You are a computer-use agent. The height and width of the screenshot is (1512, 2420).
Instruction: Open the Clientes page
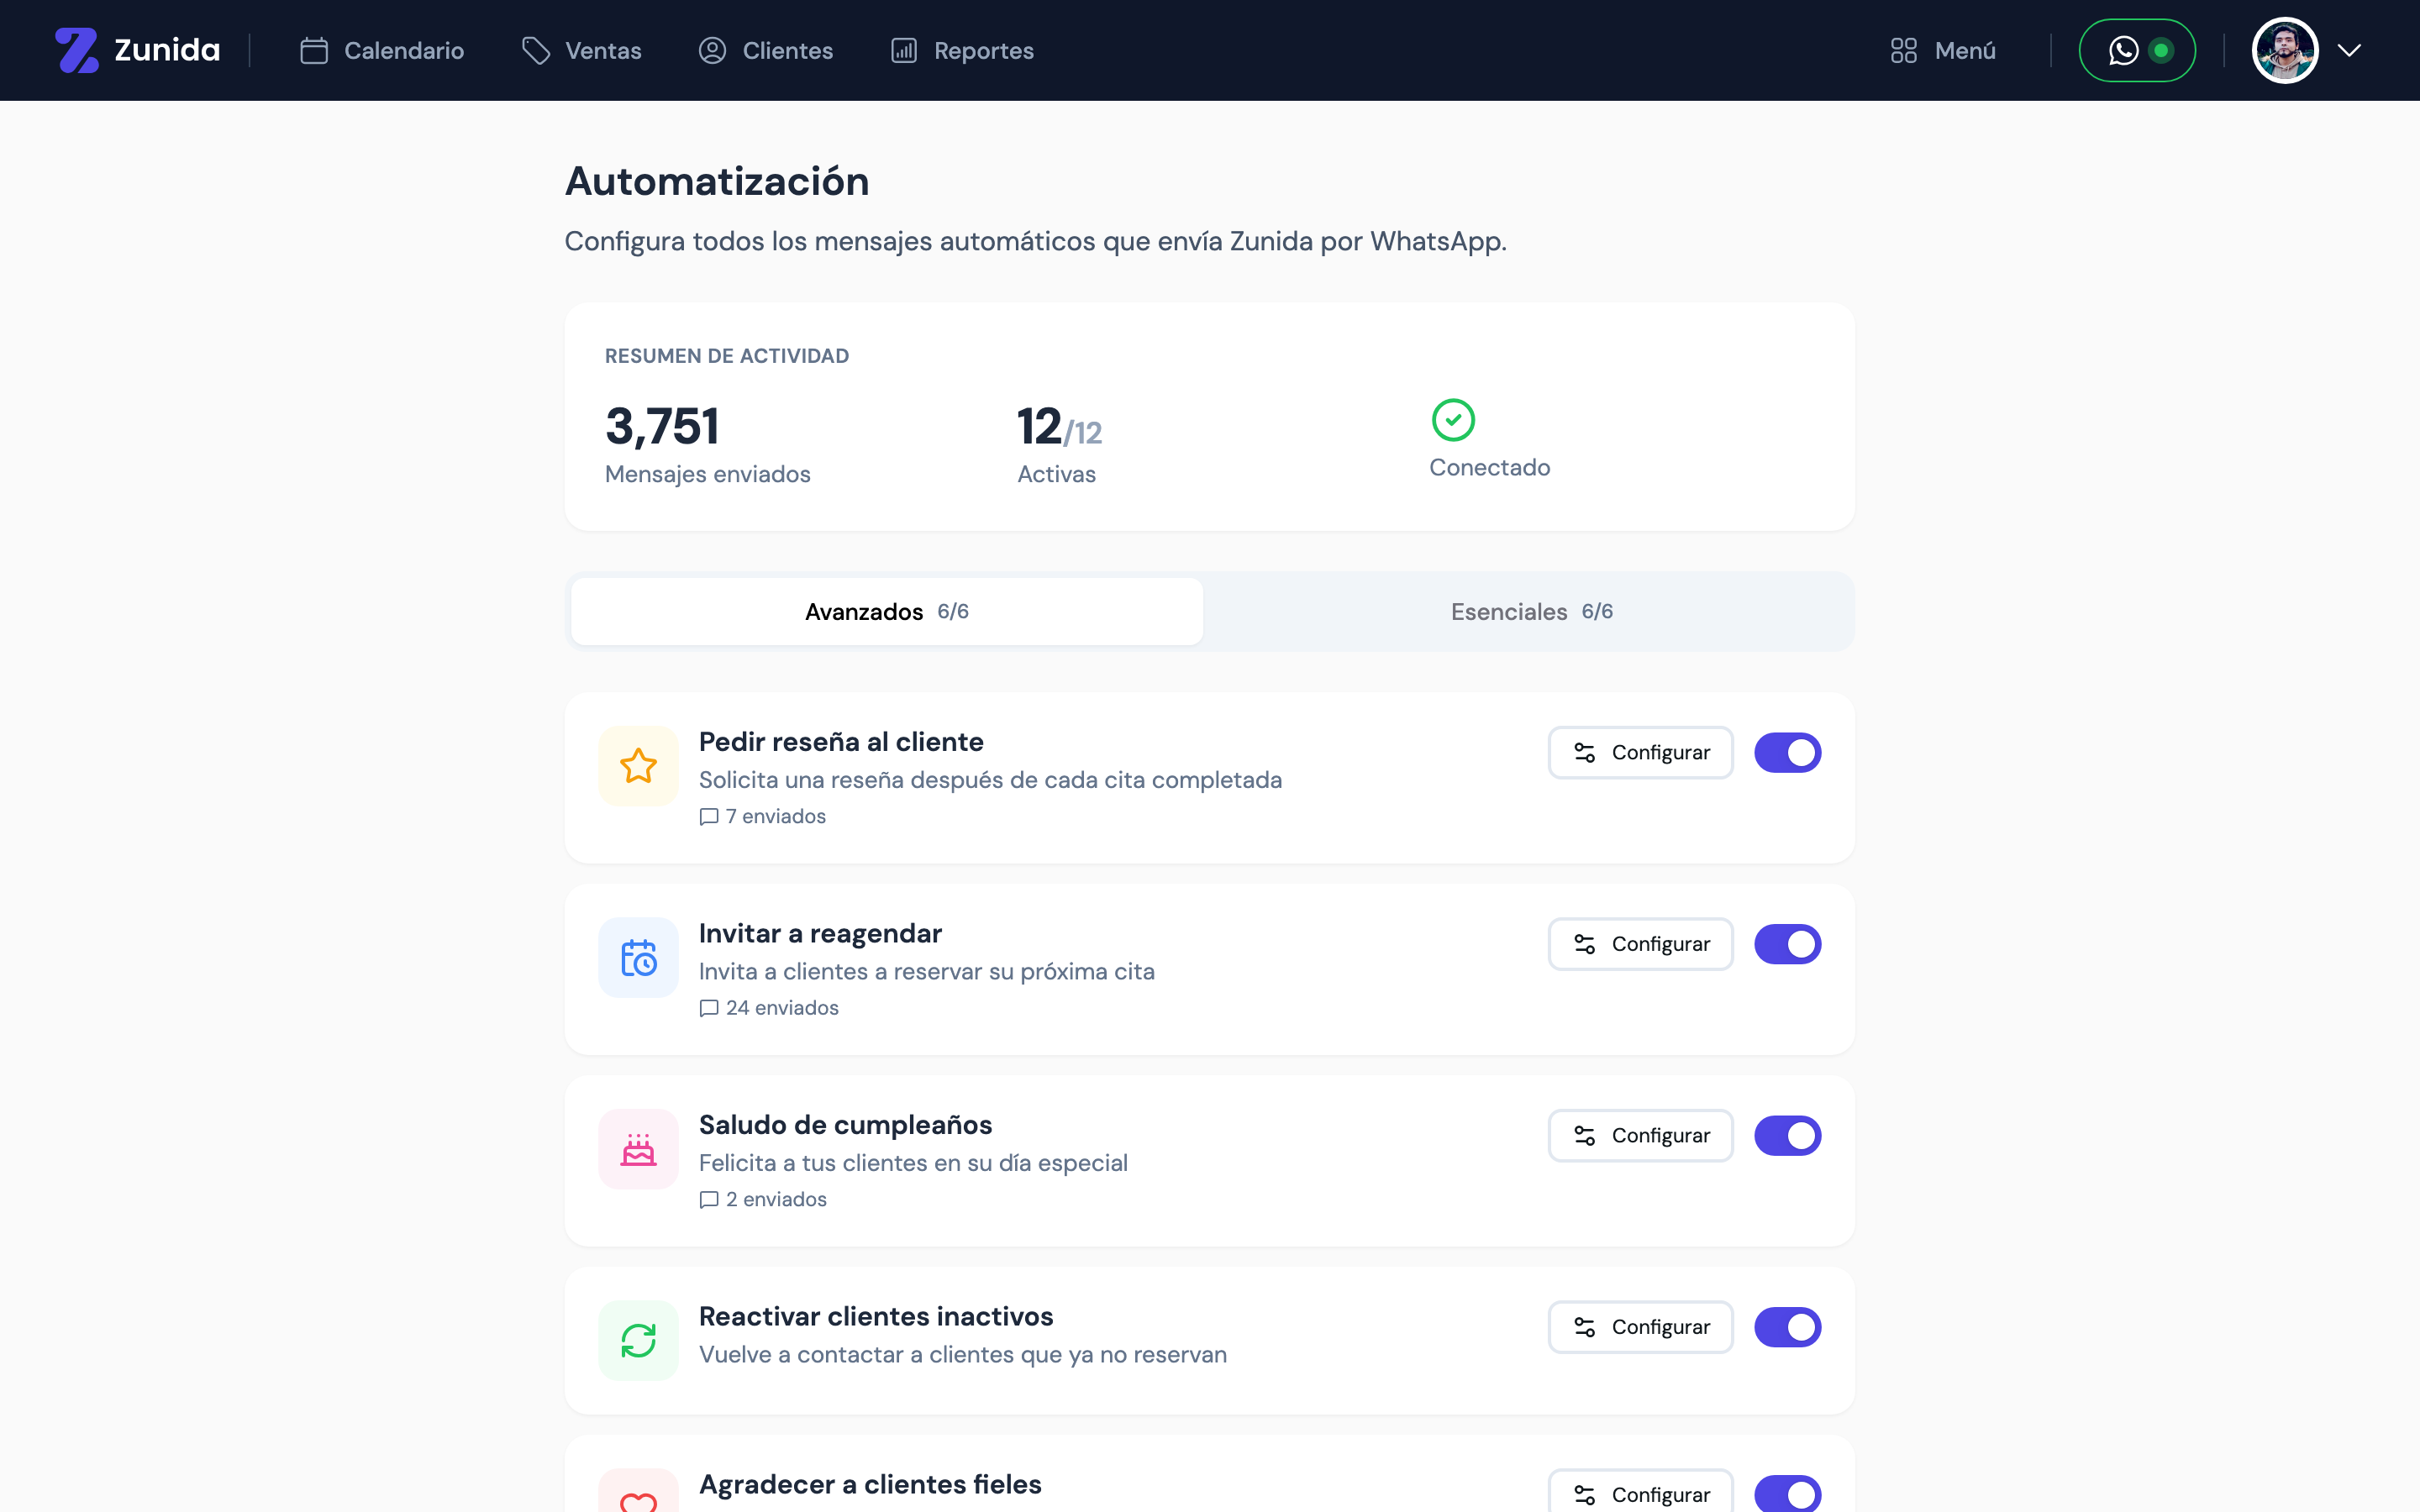point(766,50)
